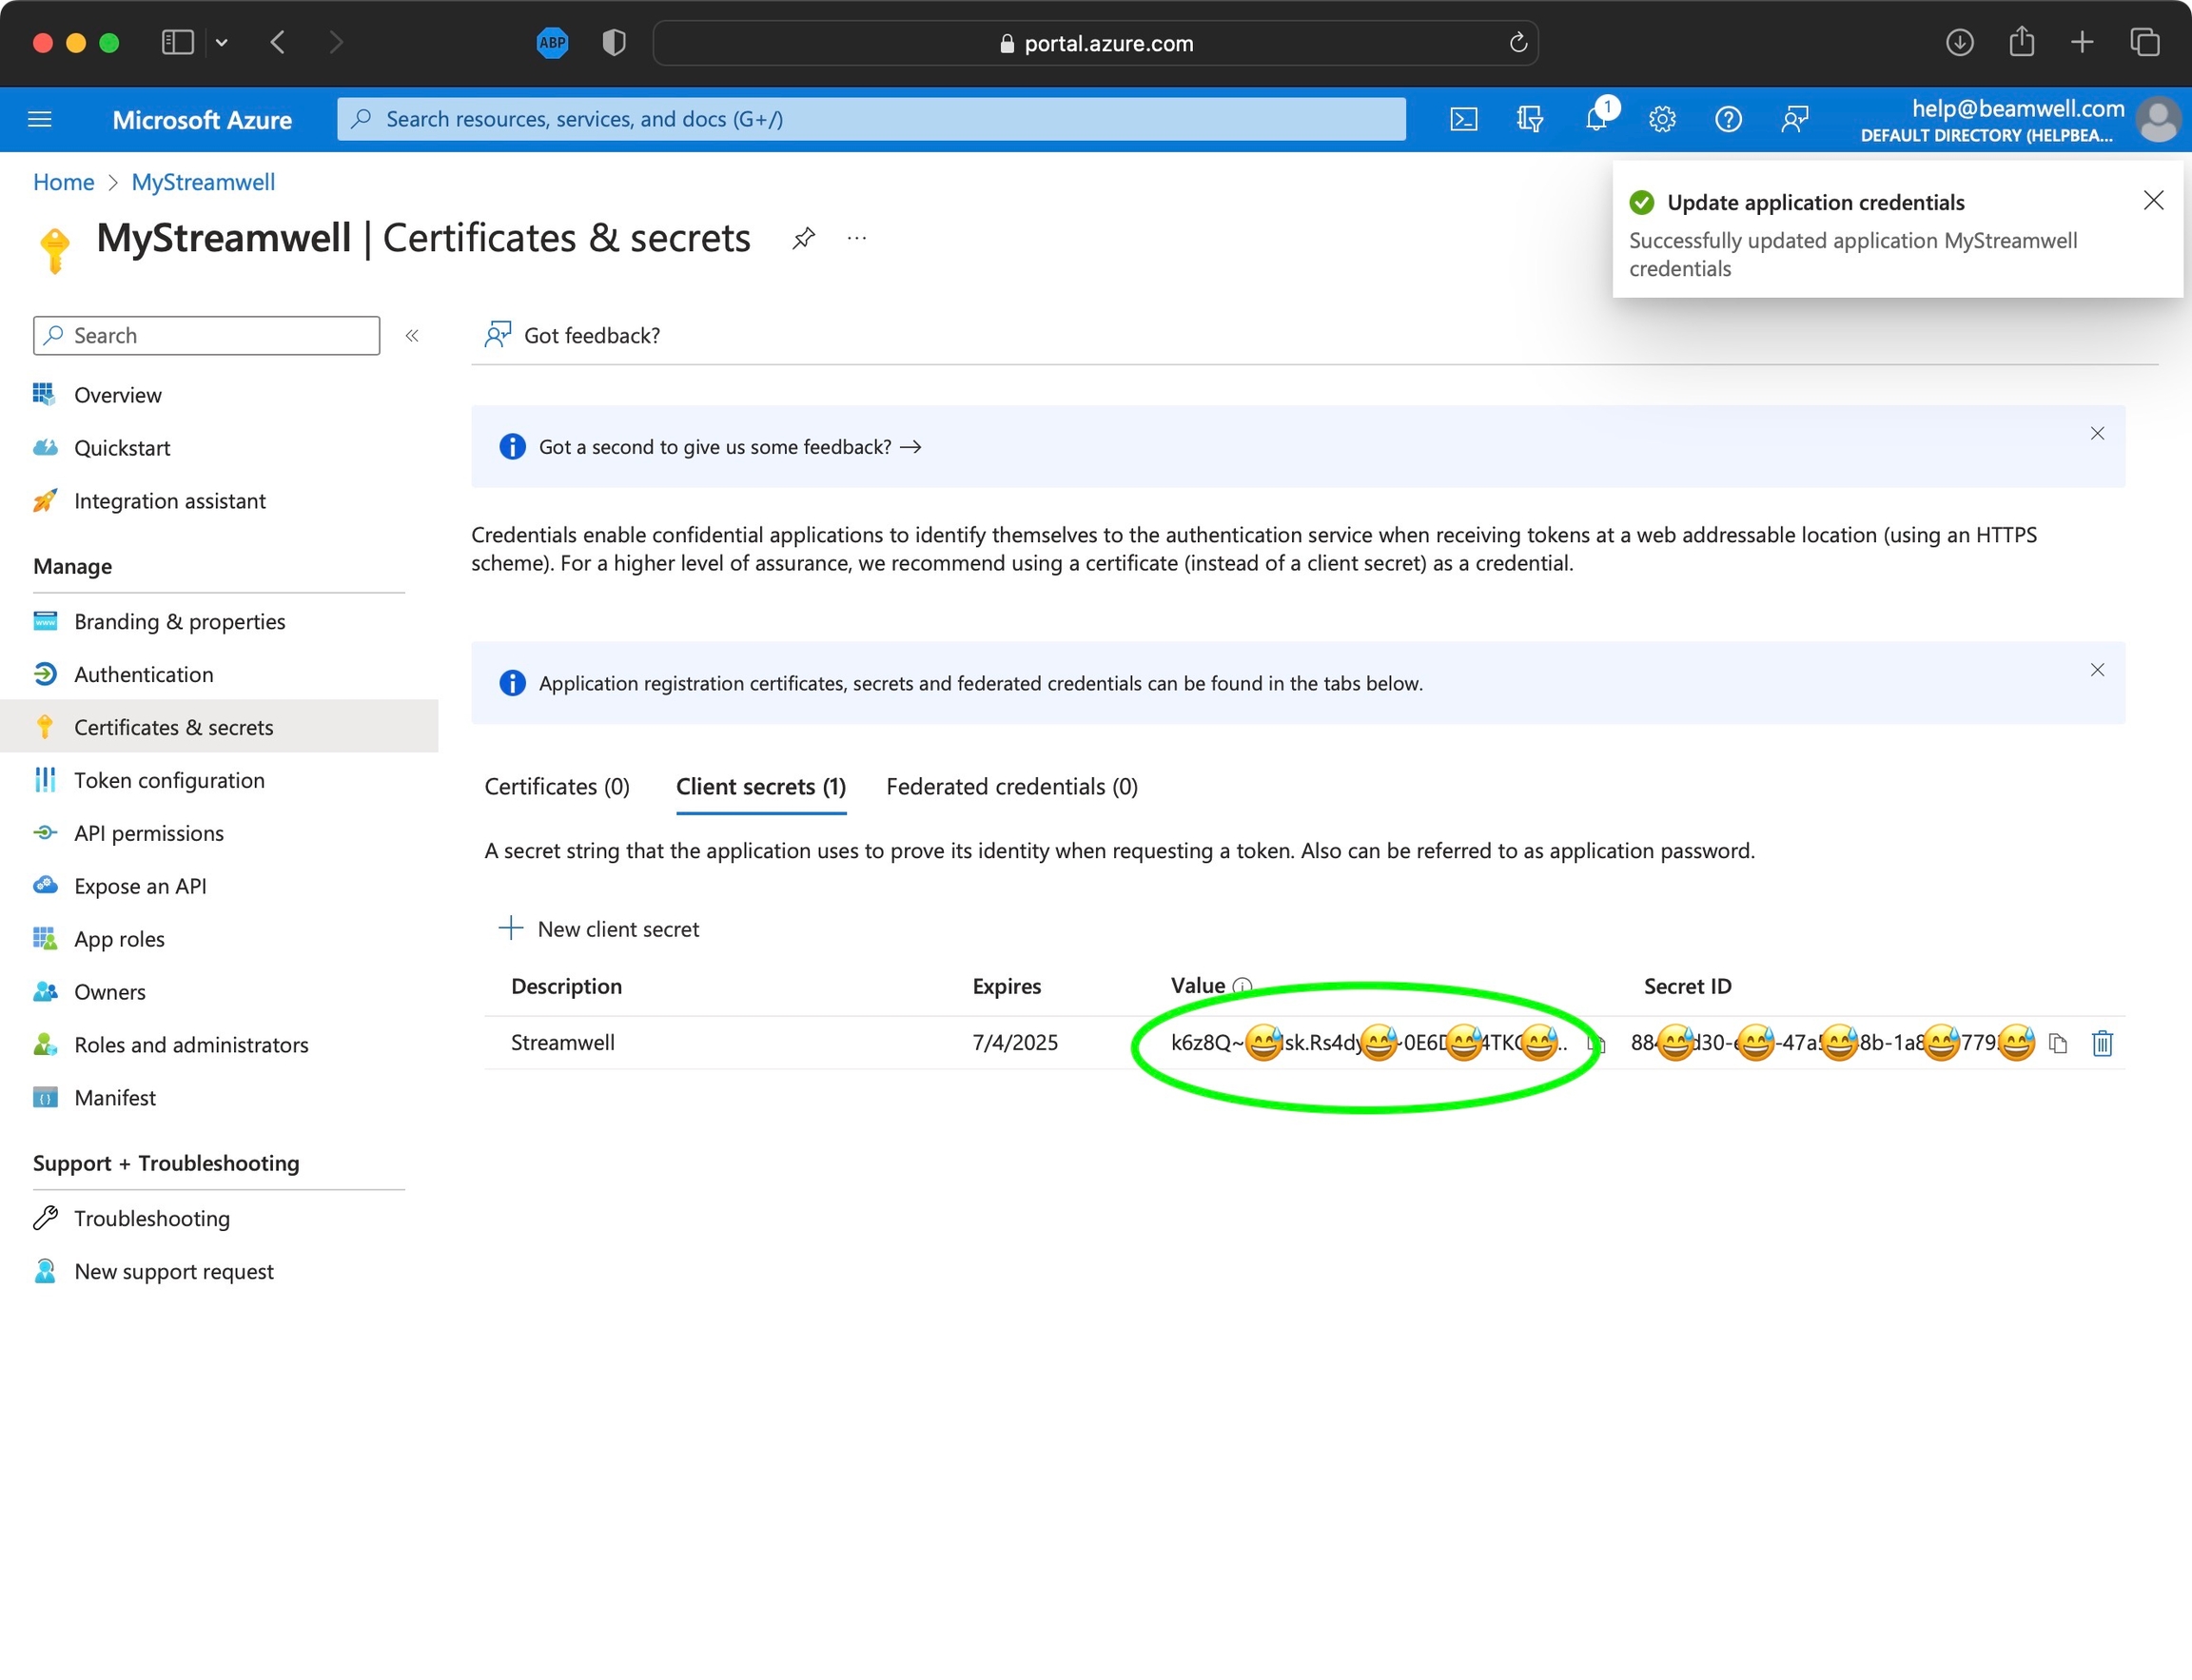This screenshot has width=2192, height=1680.
Task: Switch to Federated credentials (0) tab
Action: [x=1011, y=787]
